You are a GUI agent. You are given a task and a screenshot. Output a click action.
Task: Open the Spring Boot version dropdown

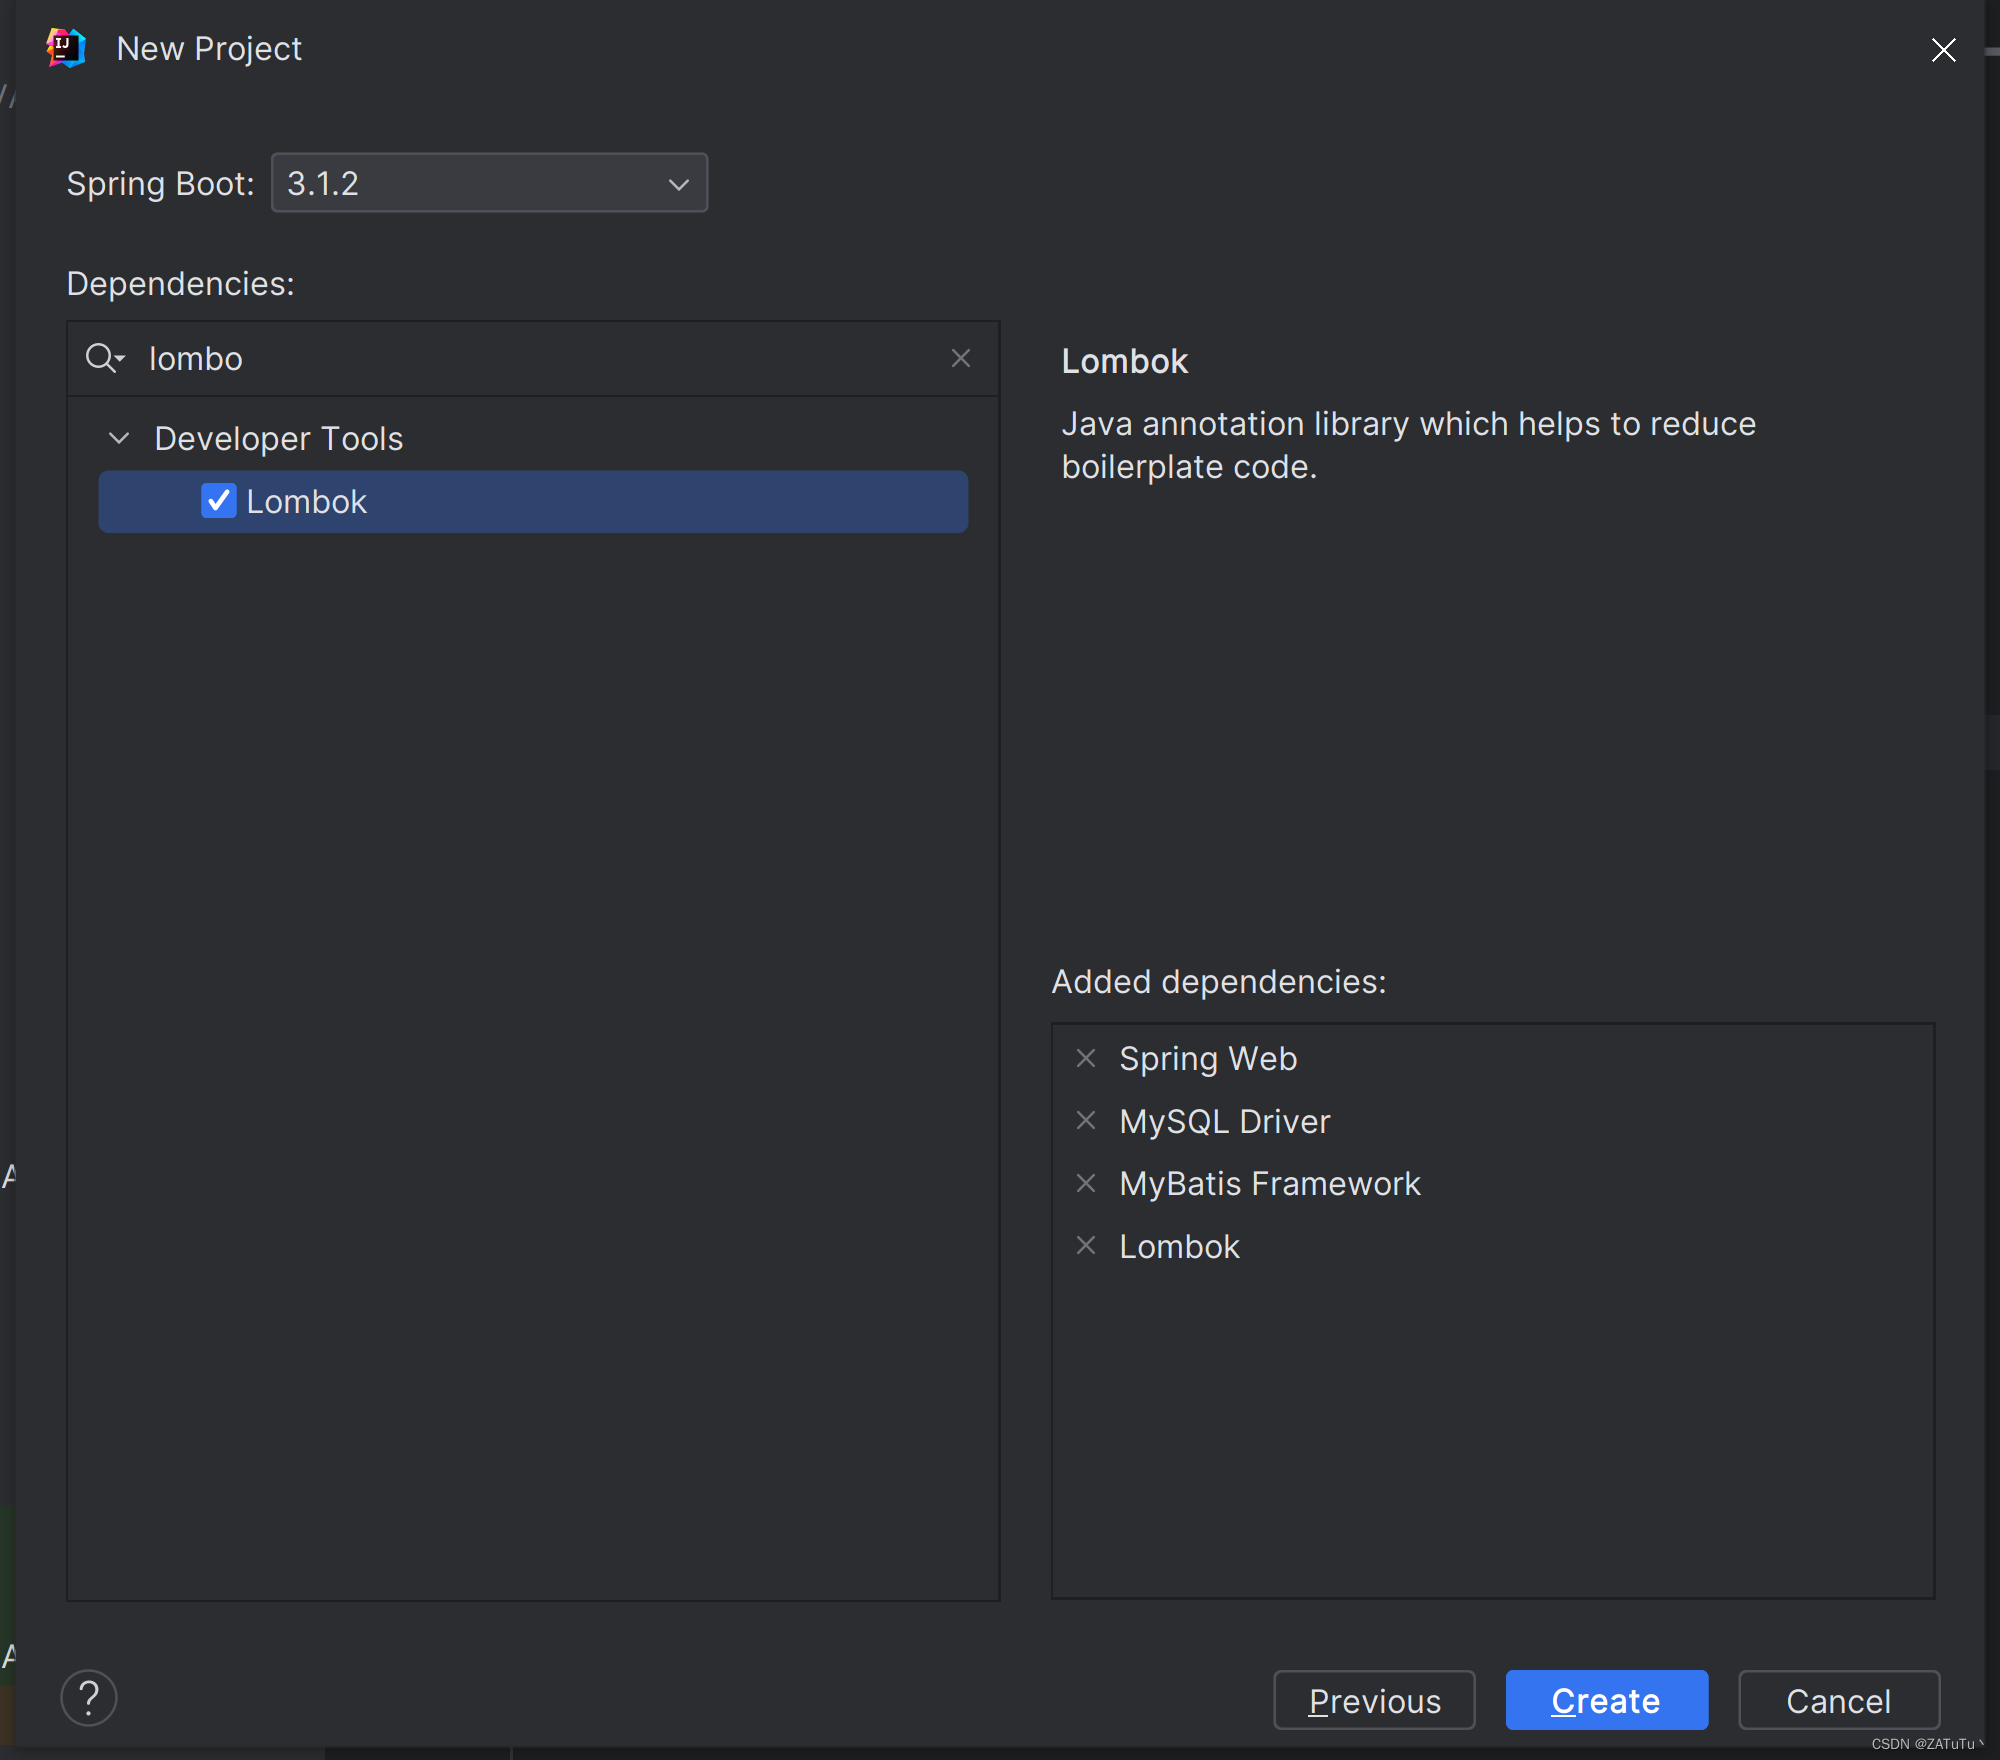tap(678, 184)
